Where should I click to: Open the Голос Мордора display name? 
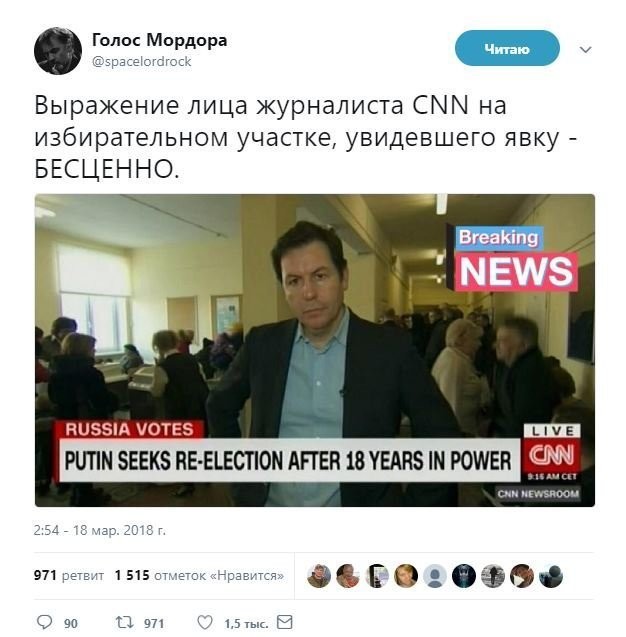click(x=159, y=40)
